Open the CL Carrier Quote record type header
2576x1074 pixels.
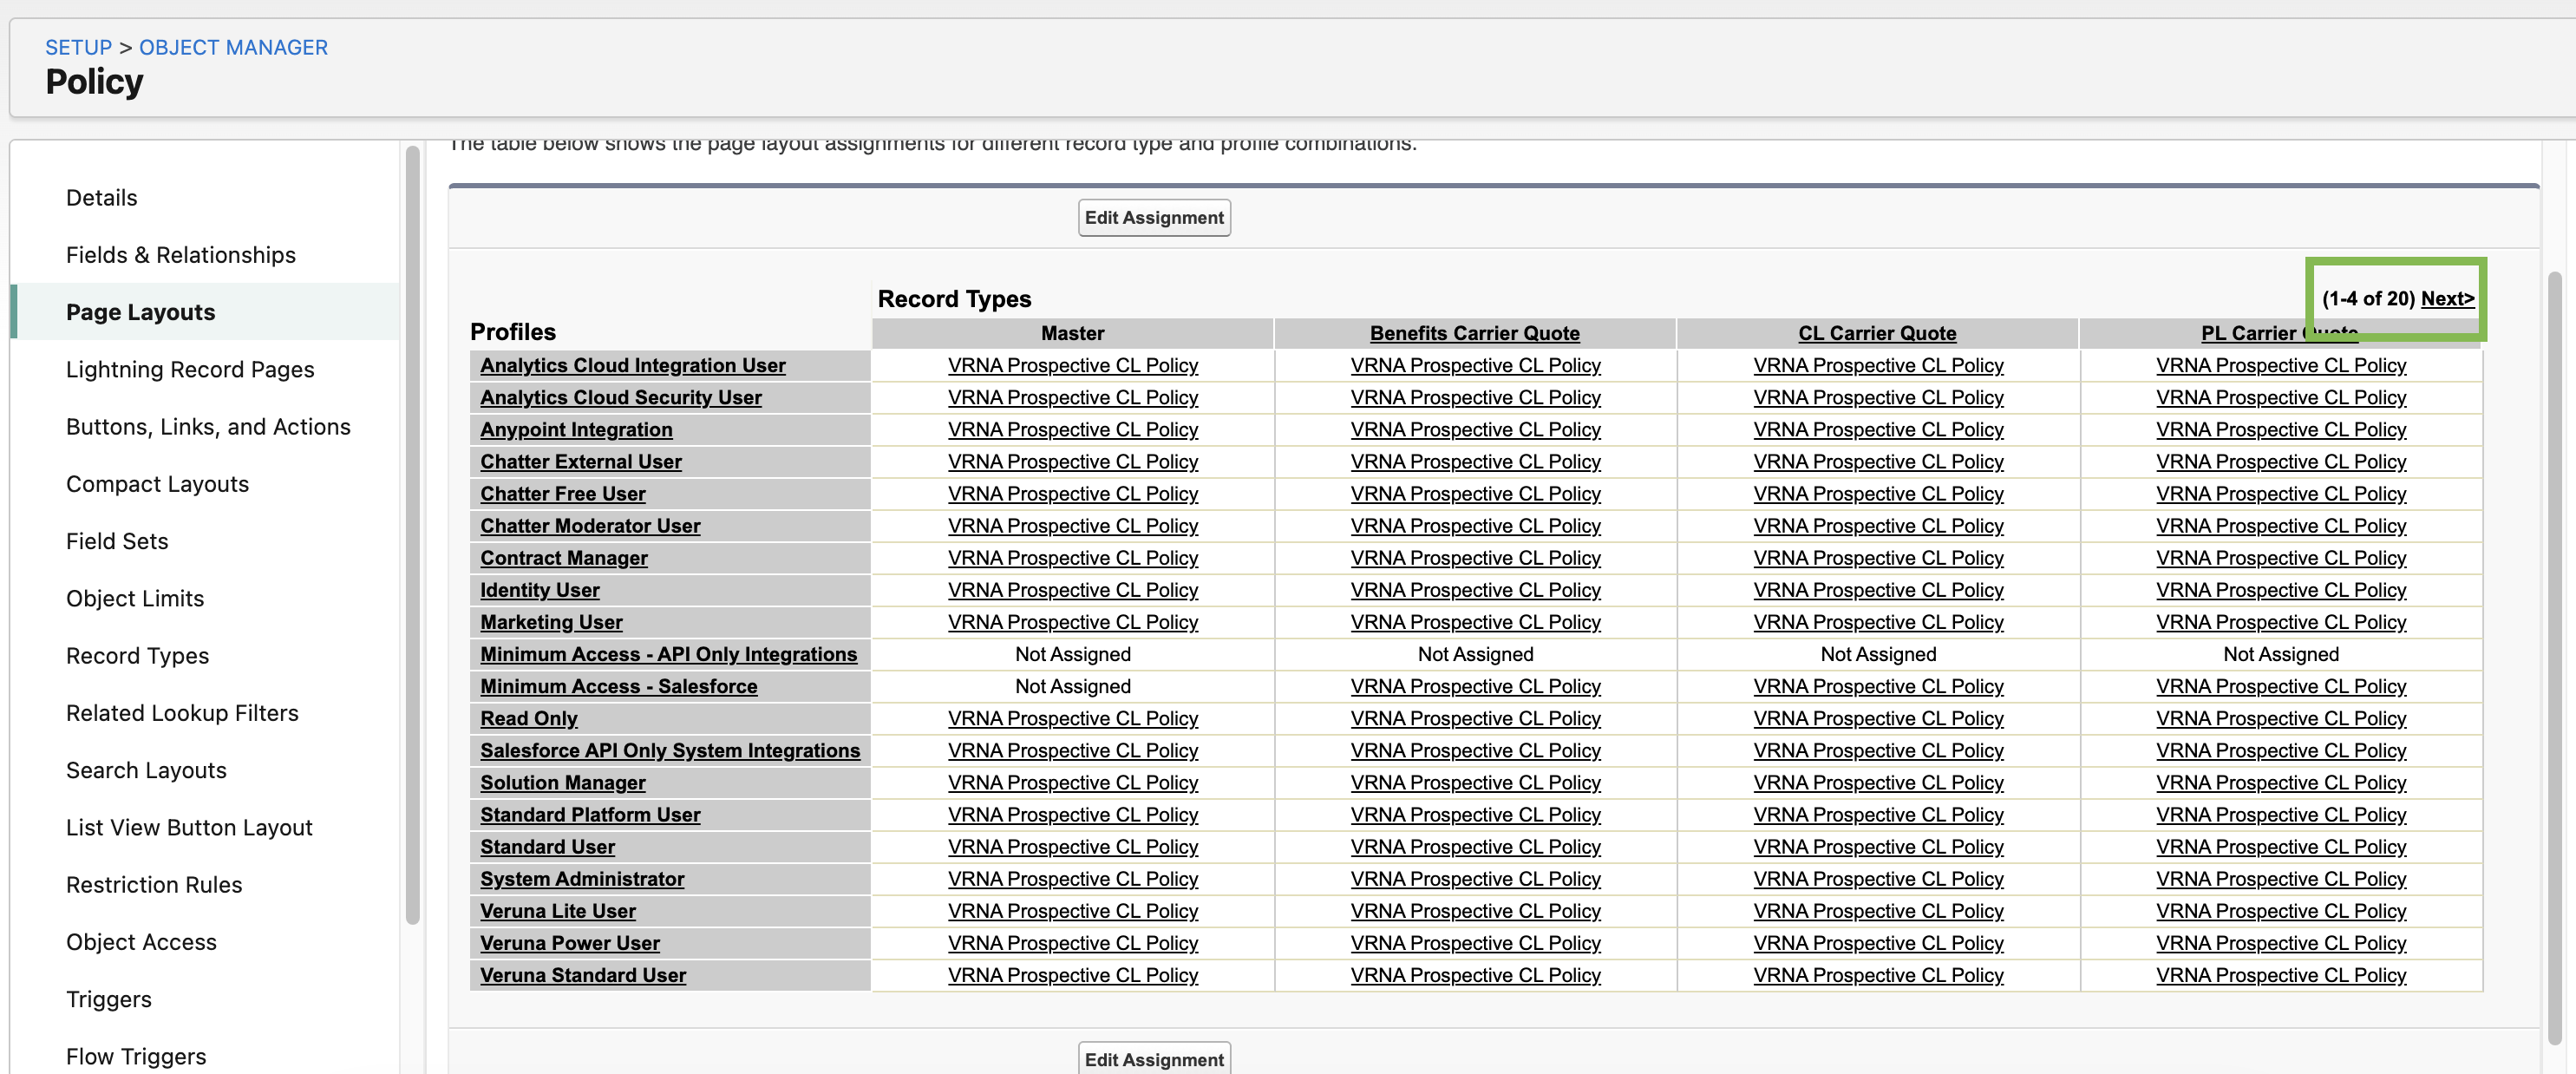[x=1877, y=333]
